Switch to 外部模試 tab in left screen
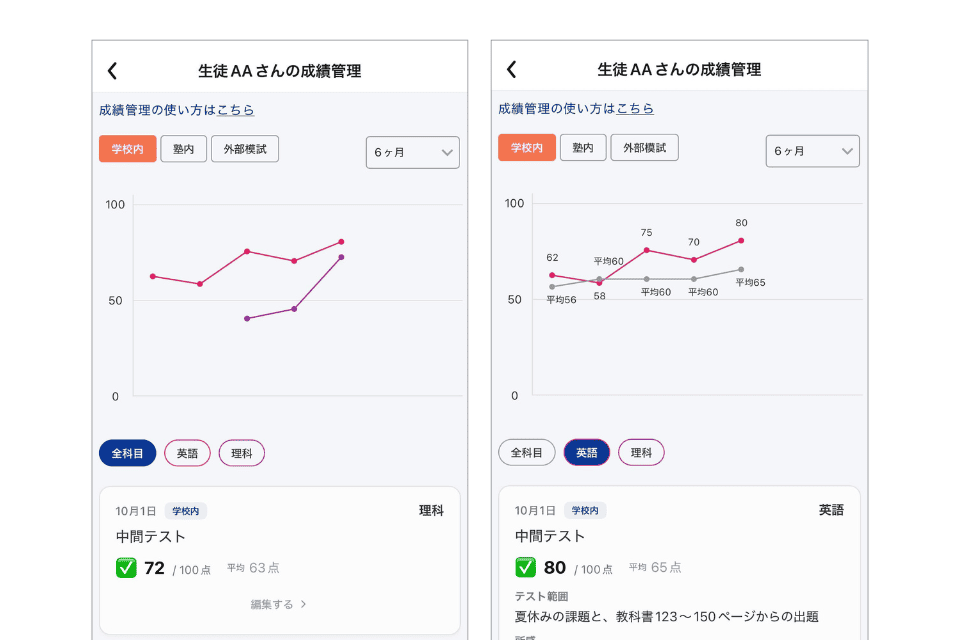960x640 pixels. [x=245, y=149]
